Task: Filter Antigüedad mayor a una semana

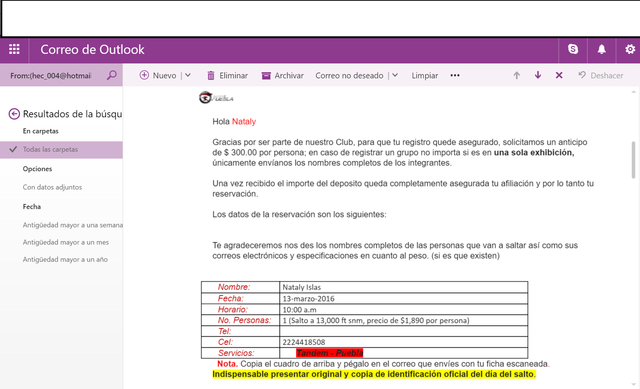Action: (x=73, y=225)
